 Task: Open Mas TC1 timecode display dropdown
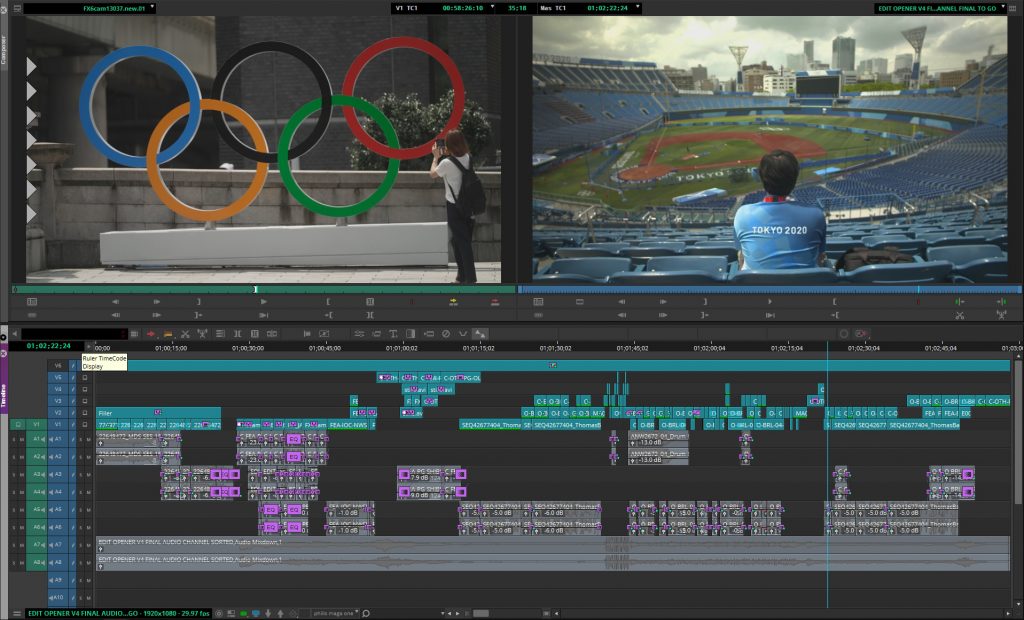637,8
